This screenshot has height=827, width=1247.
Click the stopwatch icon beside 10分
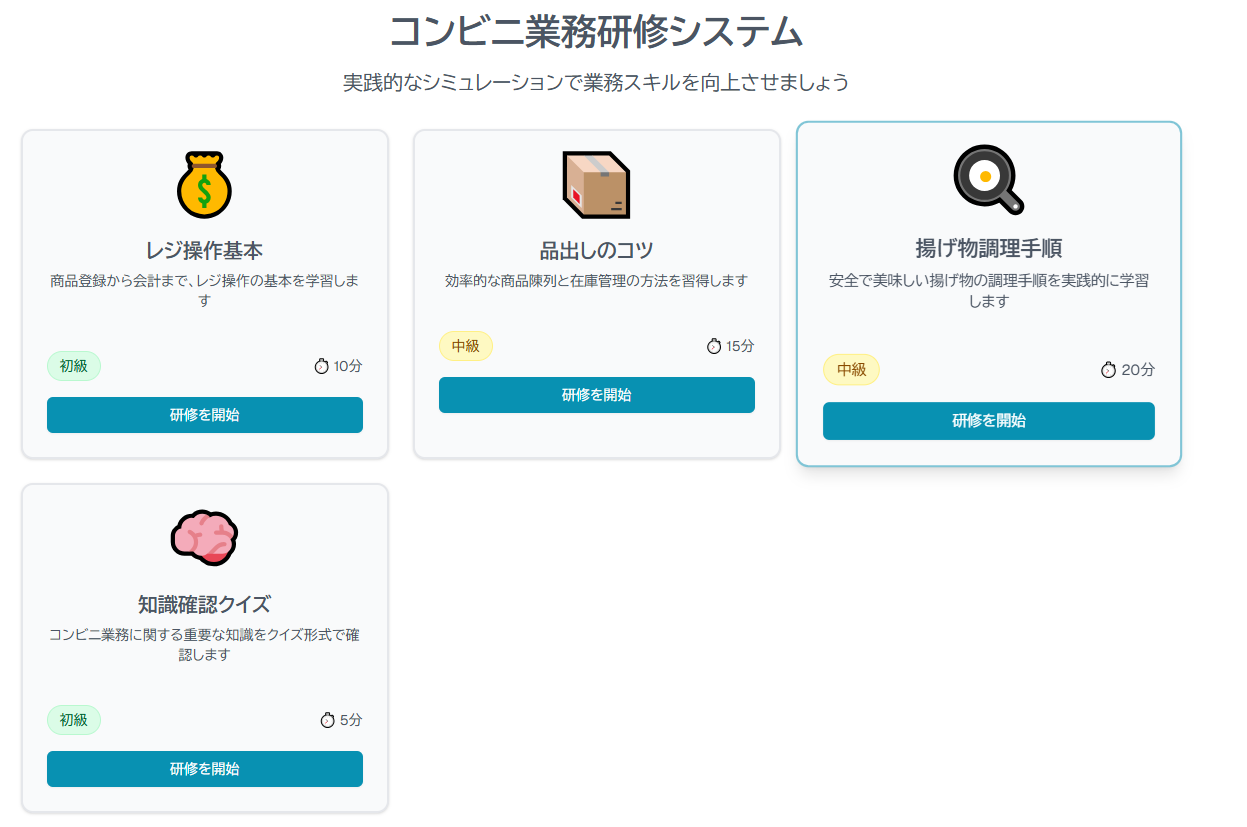pyautogui.click(x=322, y=366)
